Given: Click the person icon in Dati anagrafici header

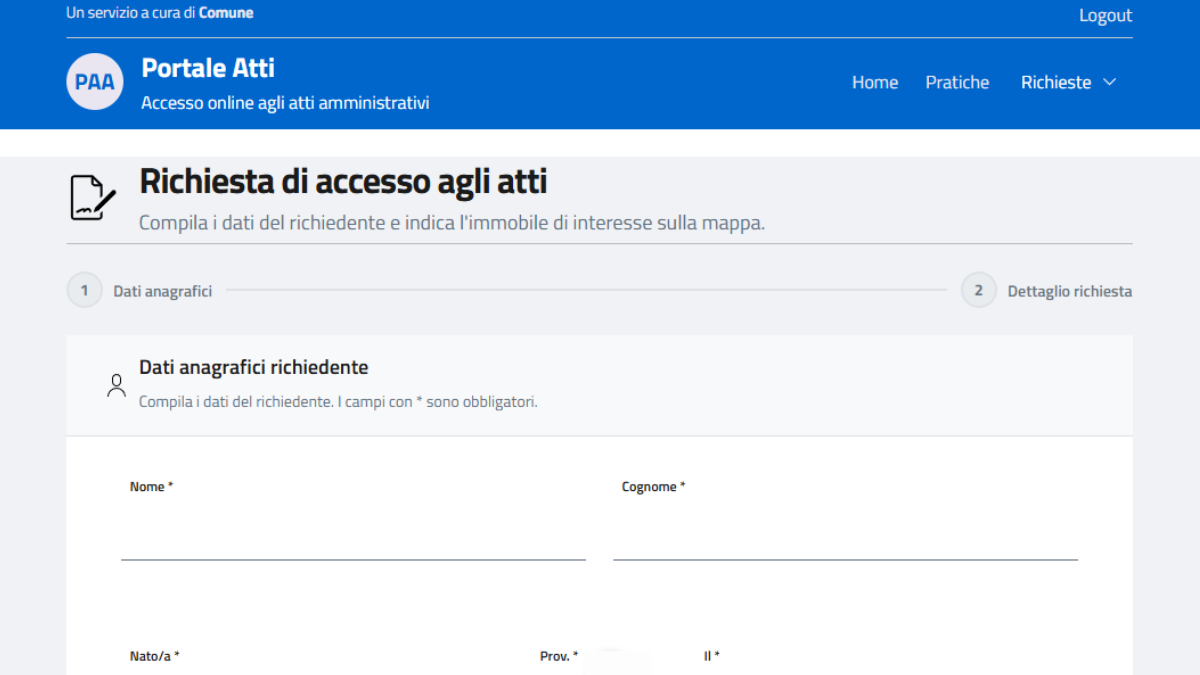Looking at the screenshot, I should 117,386.
